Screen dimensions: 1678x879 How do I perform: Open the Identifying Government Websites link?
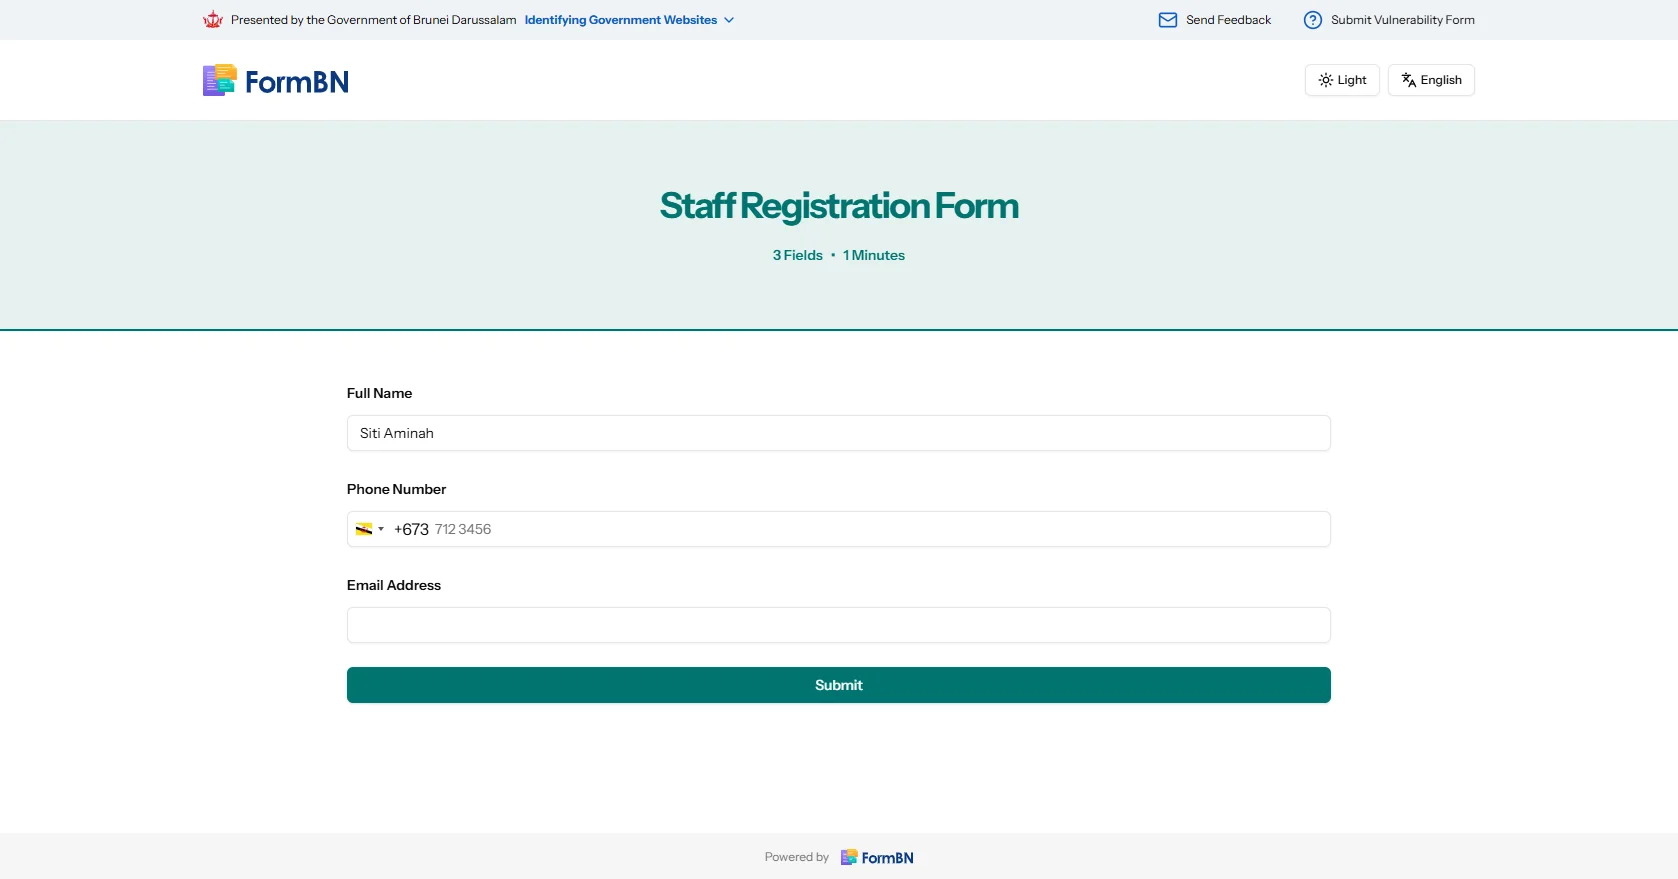(620, 20)
